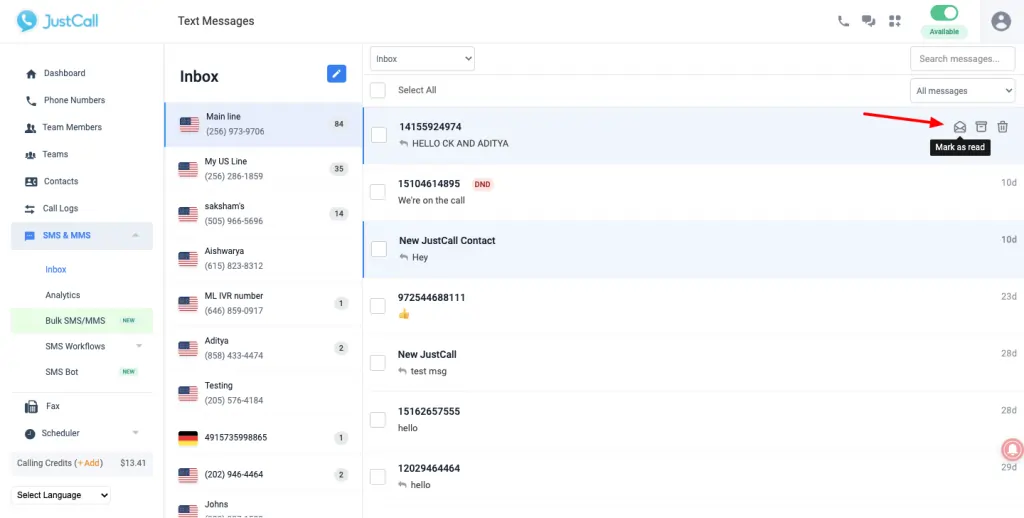
Task: Open the 'test msg' conversation
Action: 693,363
